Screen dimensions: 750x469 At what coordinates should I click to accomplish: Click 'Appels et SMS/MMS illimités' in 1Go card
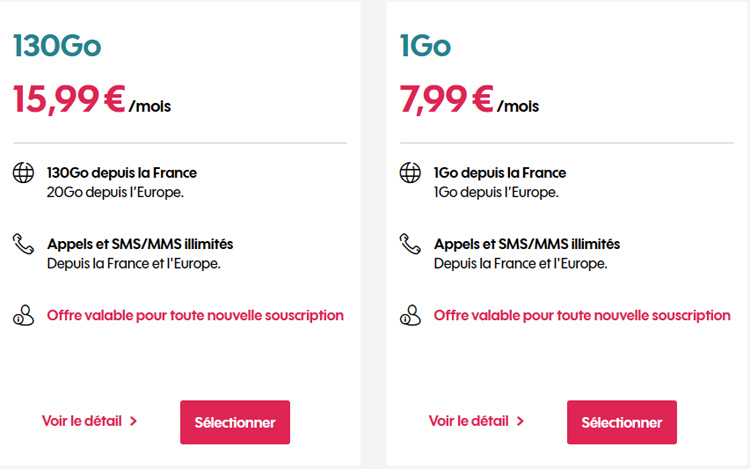527,244
